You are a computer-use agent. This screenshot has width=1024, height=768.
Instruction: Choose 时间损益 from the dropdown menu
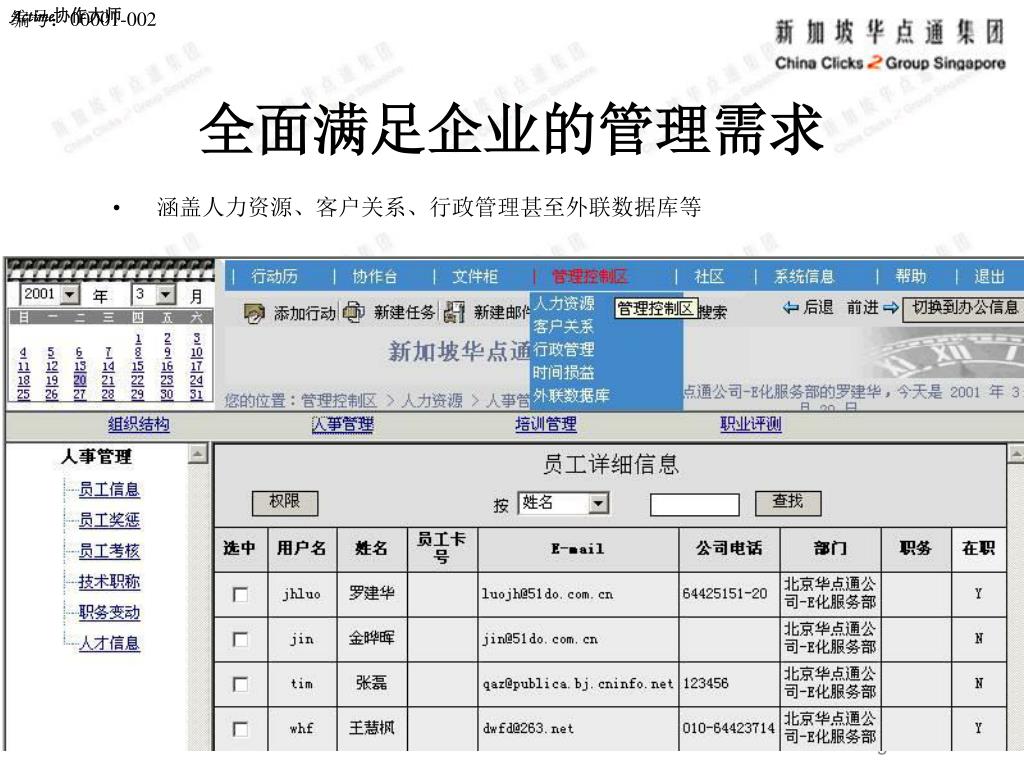(x=564, y=372)
